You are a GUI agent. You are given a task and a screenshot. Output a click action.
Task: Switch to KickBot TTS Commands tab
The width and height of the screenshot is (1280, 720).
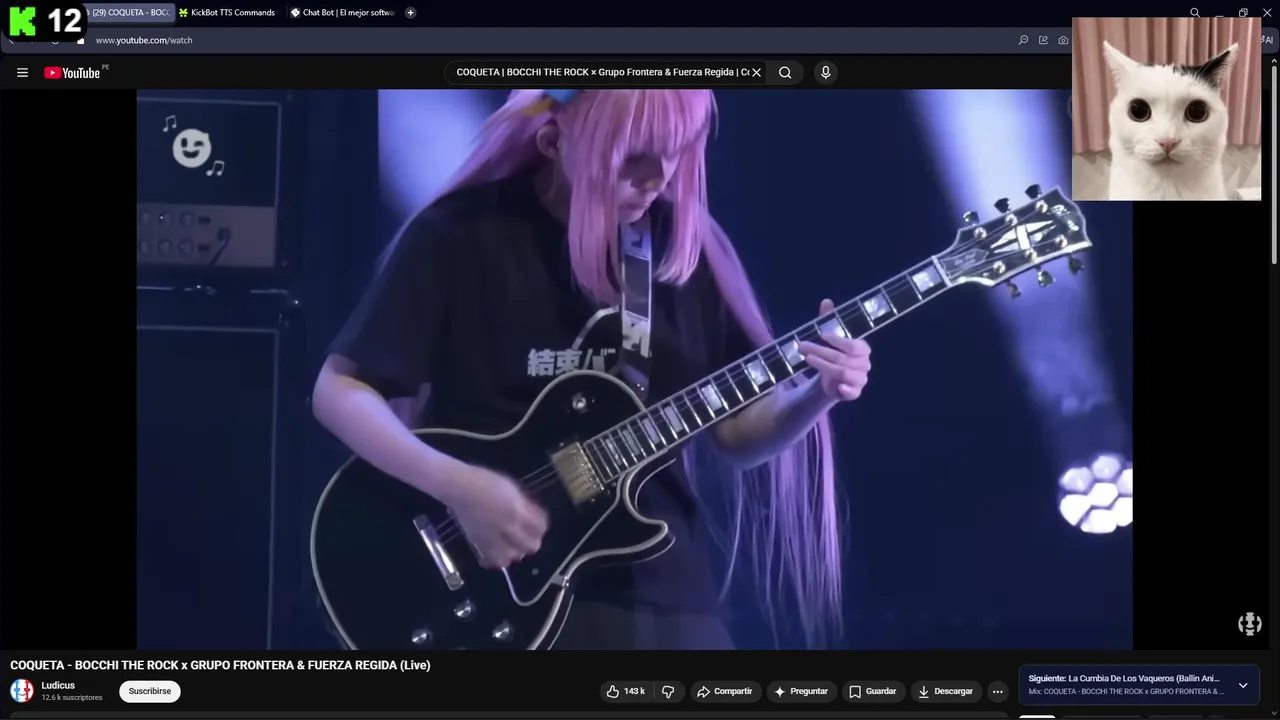click(x=227, y=13)
